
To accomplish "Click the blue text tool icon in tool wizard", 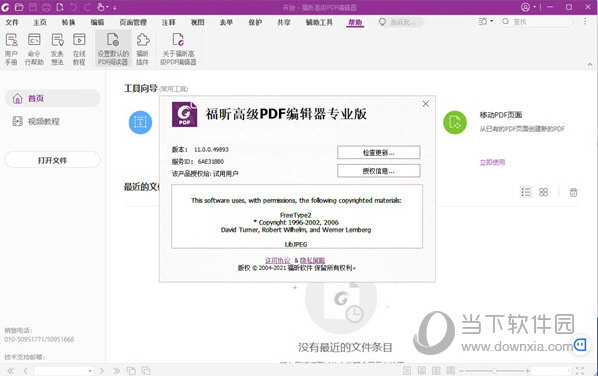I will tap(140, 122).
